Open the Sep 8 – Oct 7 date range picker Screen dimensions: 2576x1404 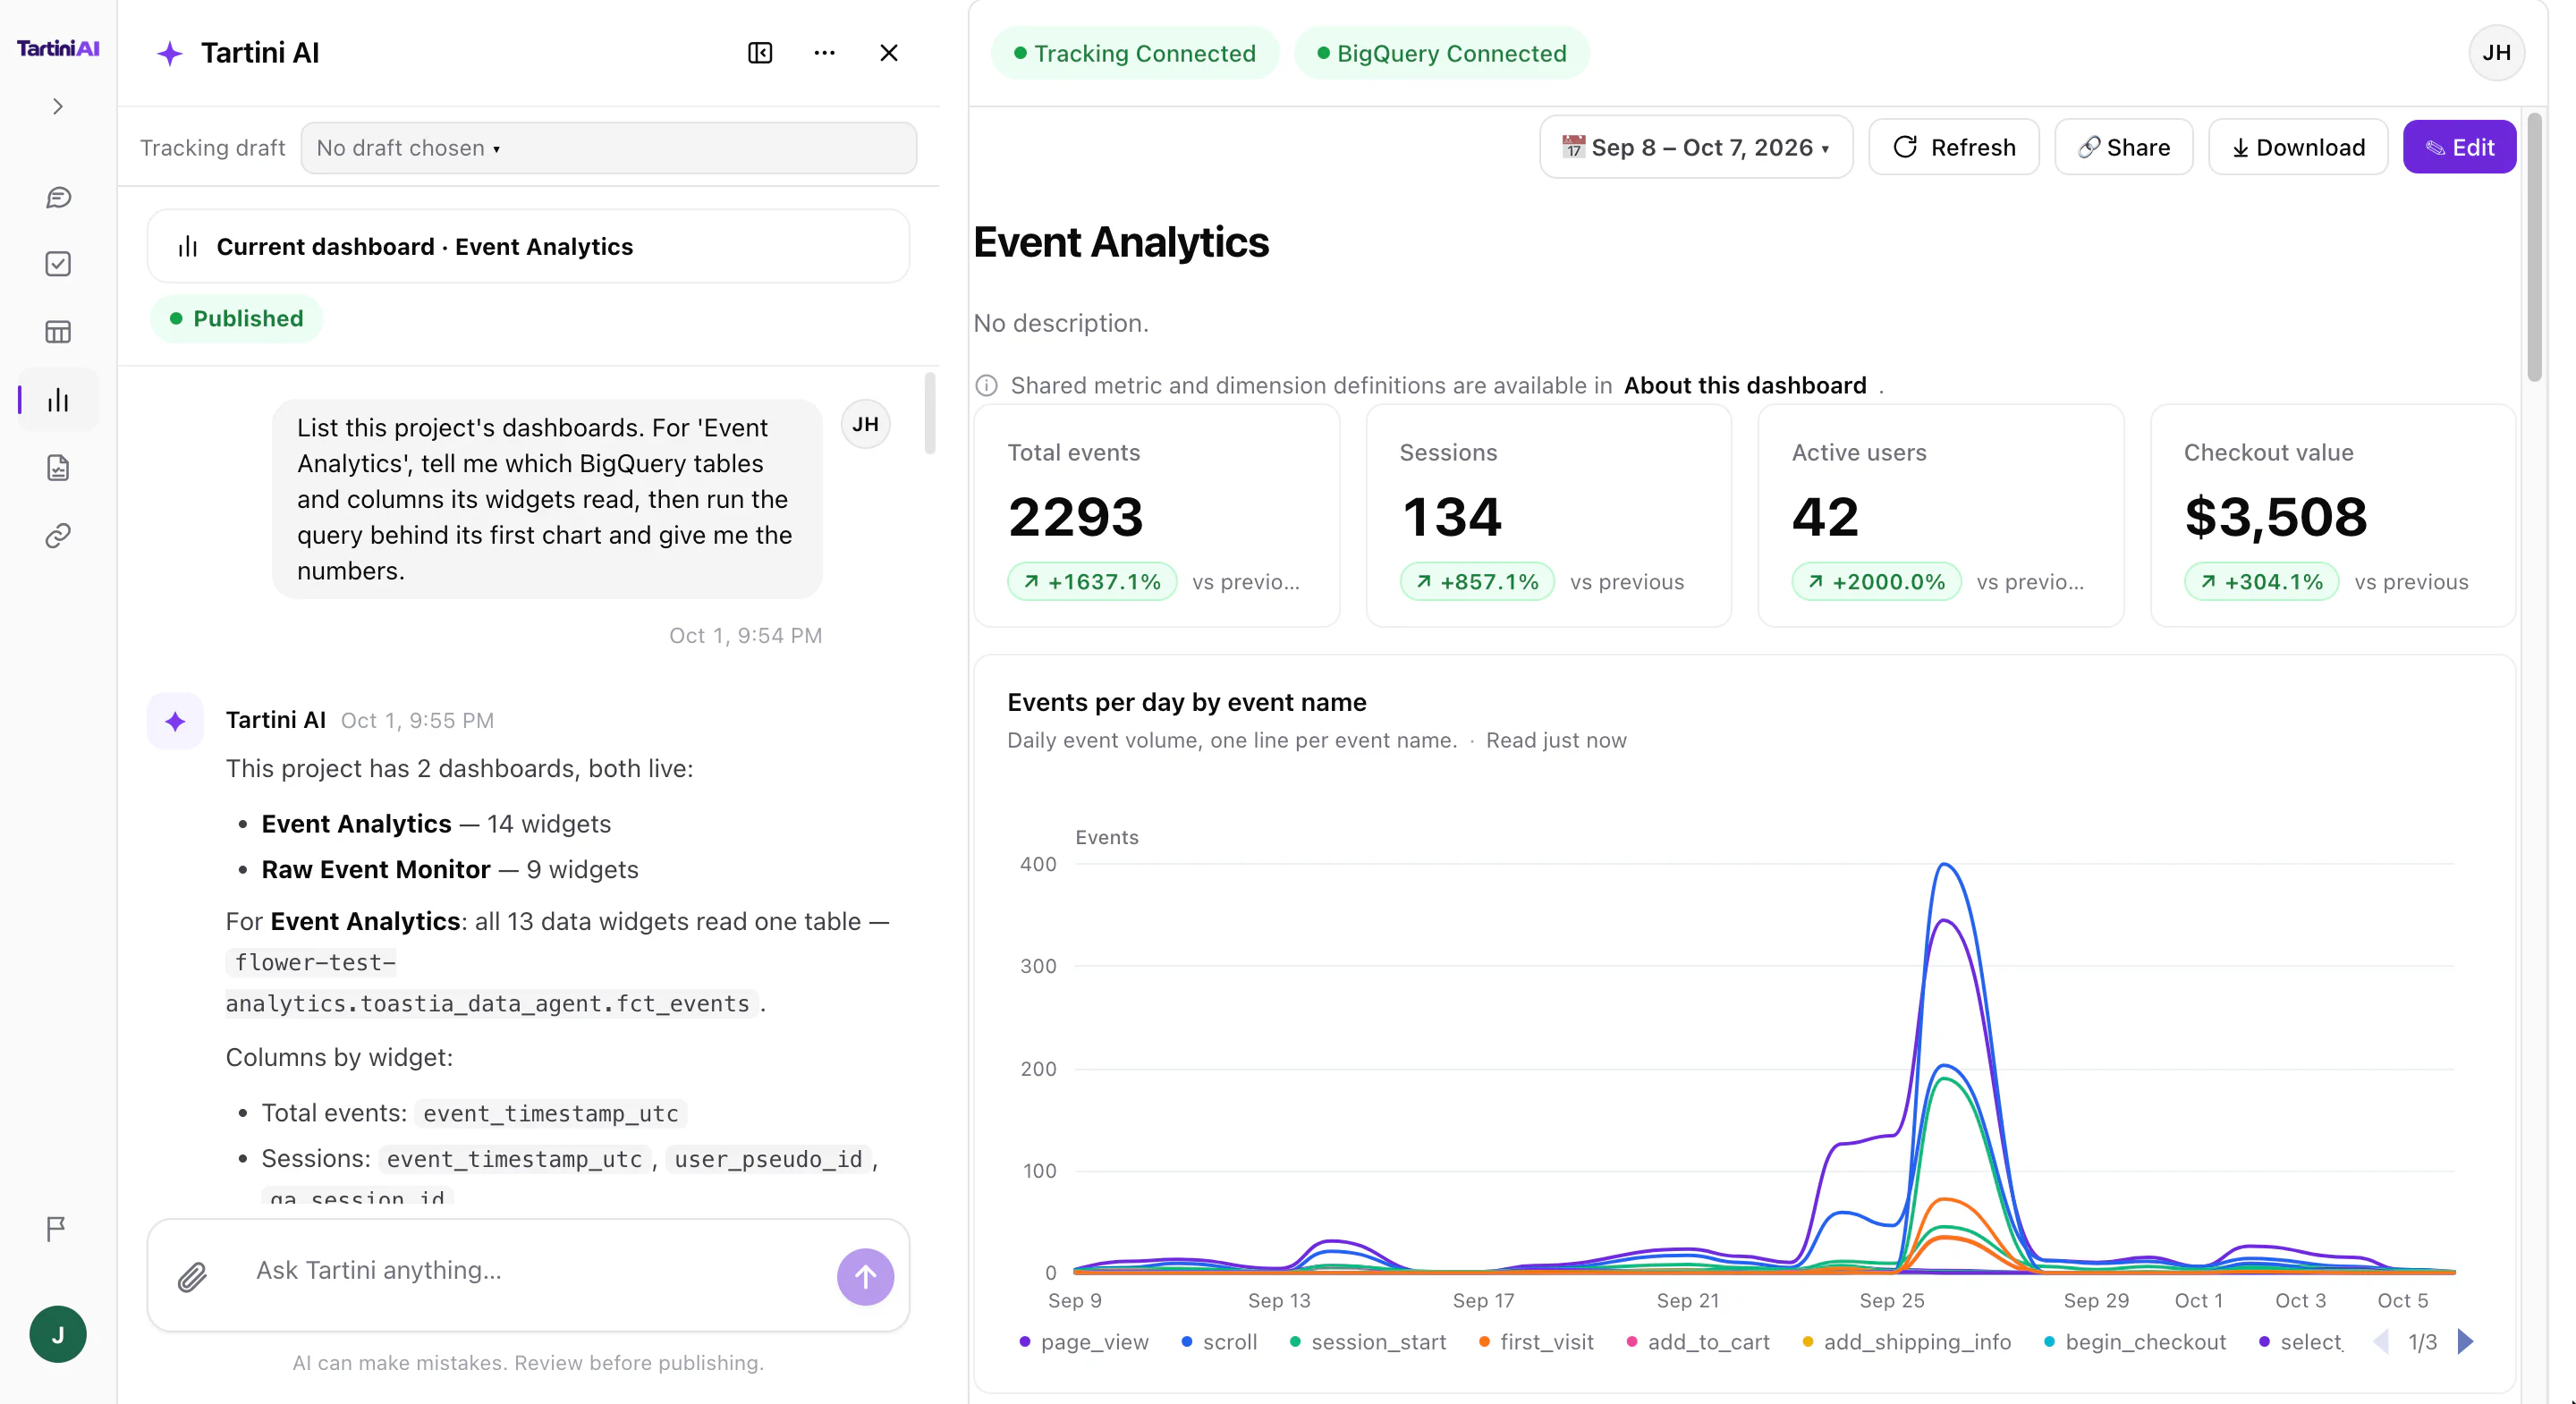(x=1696, y=148)
